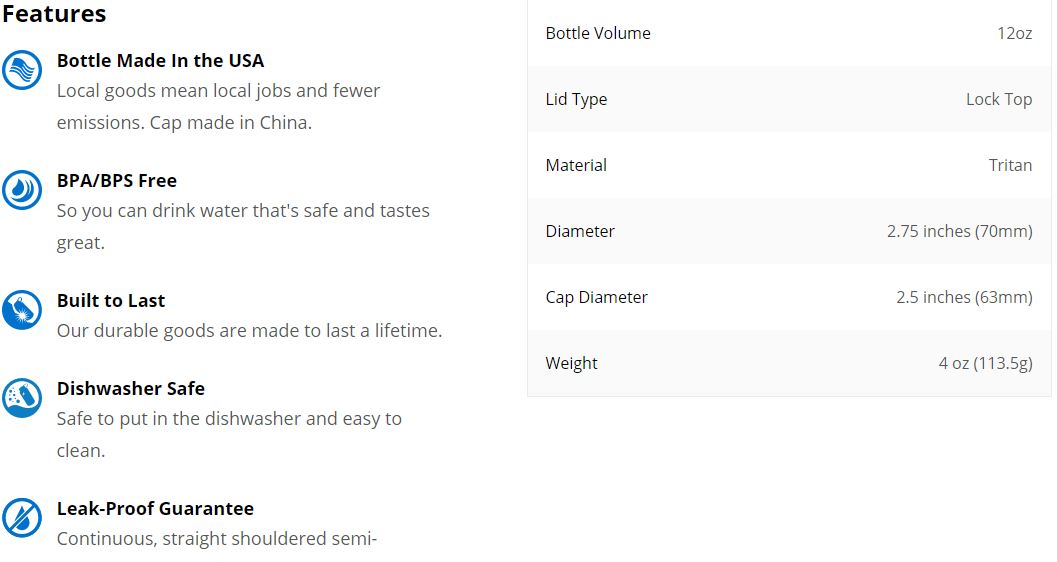Click the Built to Last spark icon
Screen dimensions: 1057x562
(22, 309)
